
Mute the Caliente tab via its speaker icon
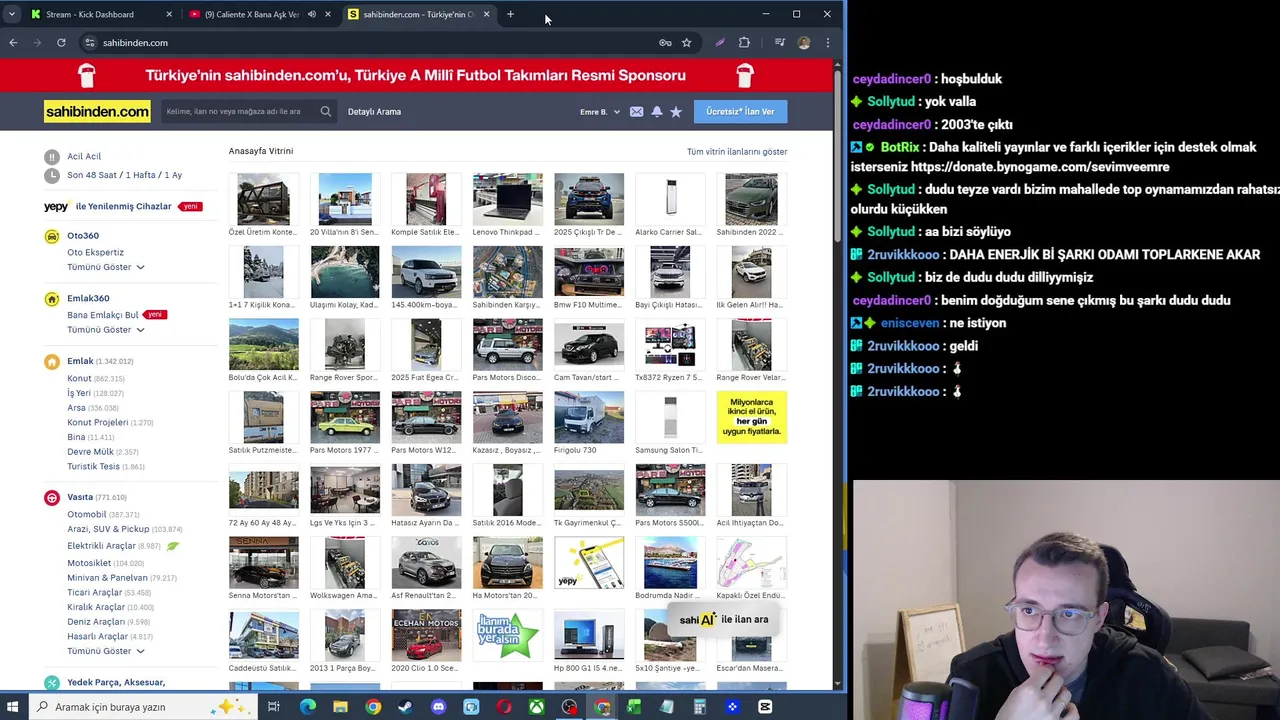coord(311,14)
